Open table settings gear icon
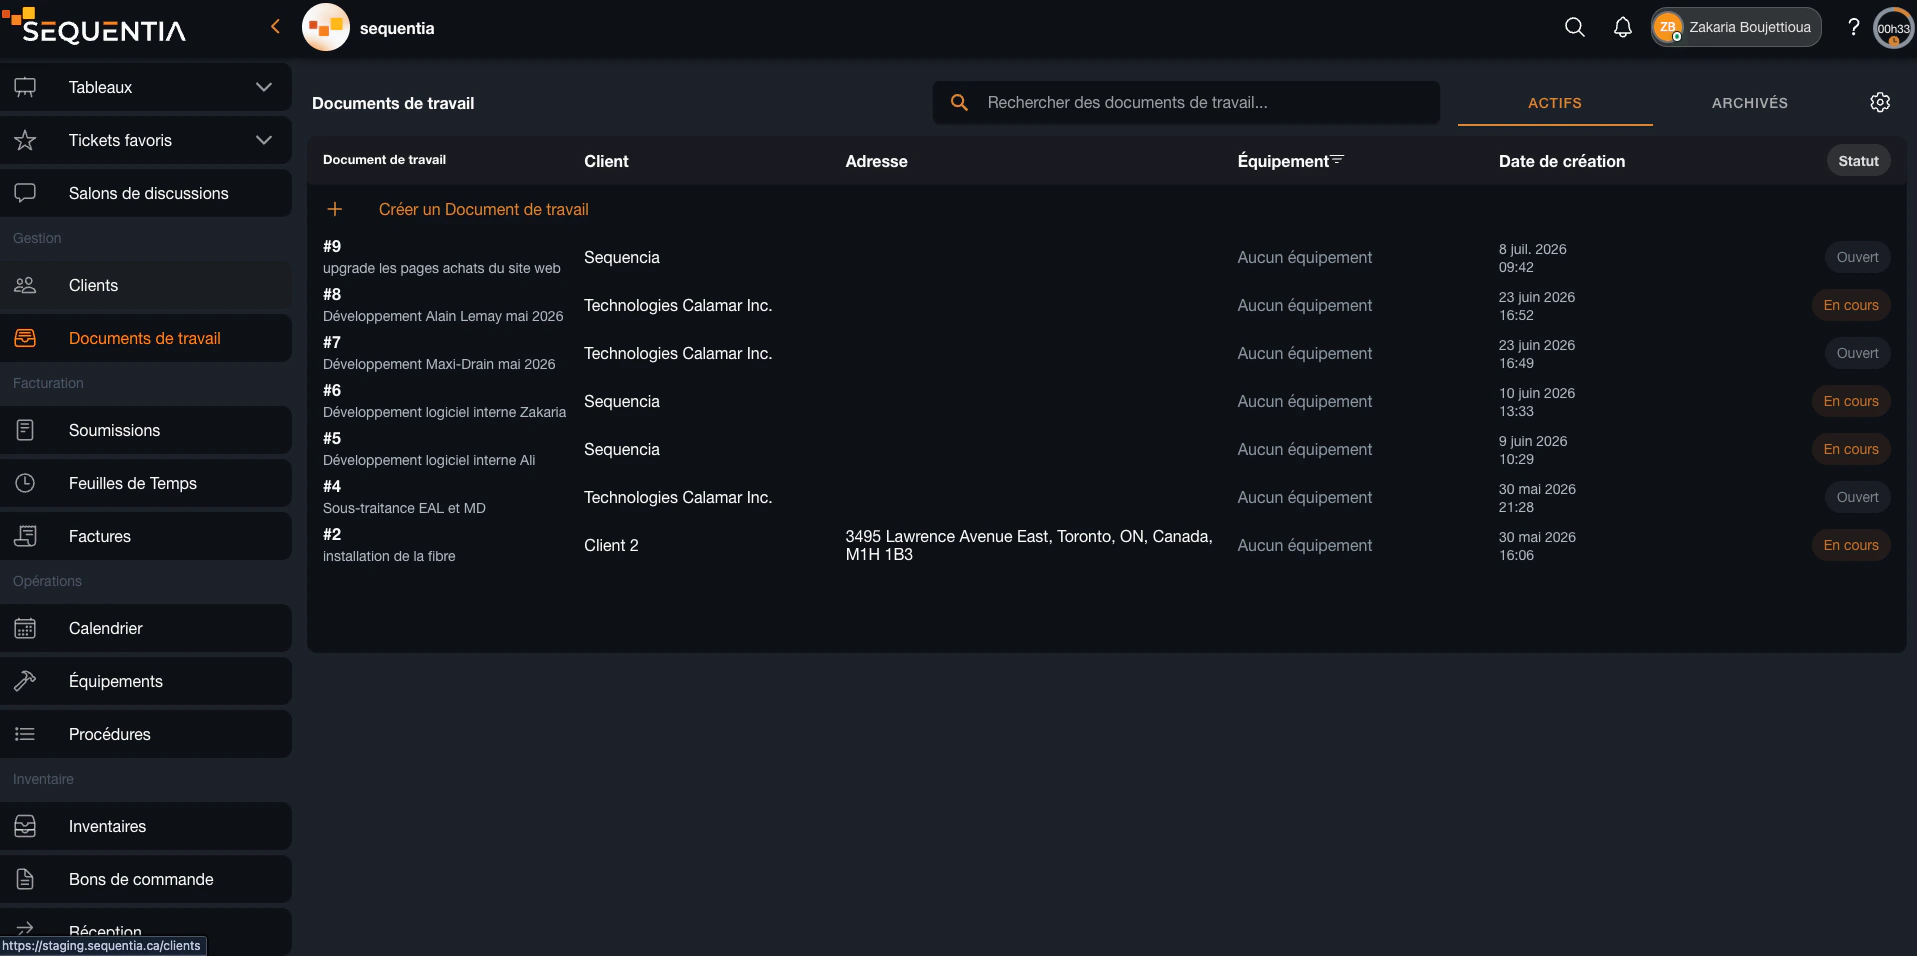 (x=1880, y=102)
